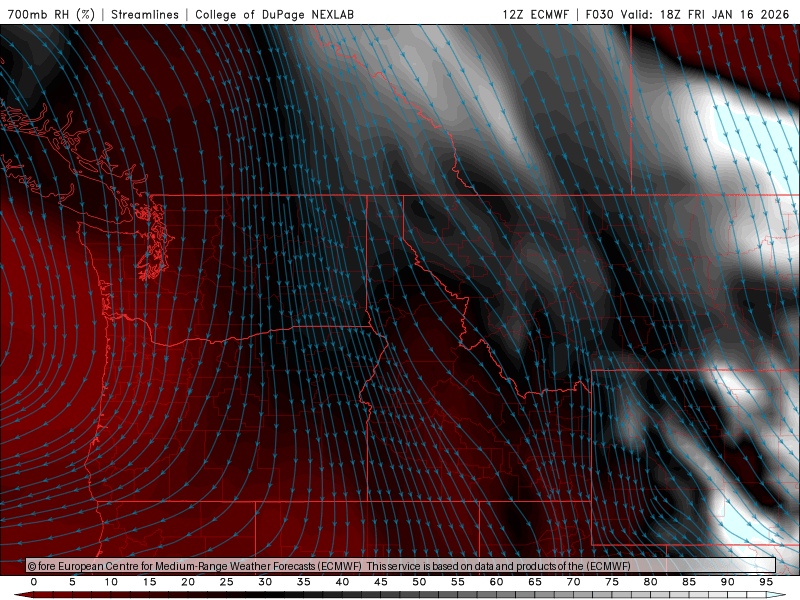Click the "20" value on the color scale

pos(188,582)
